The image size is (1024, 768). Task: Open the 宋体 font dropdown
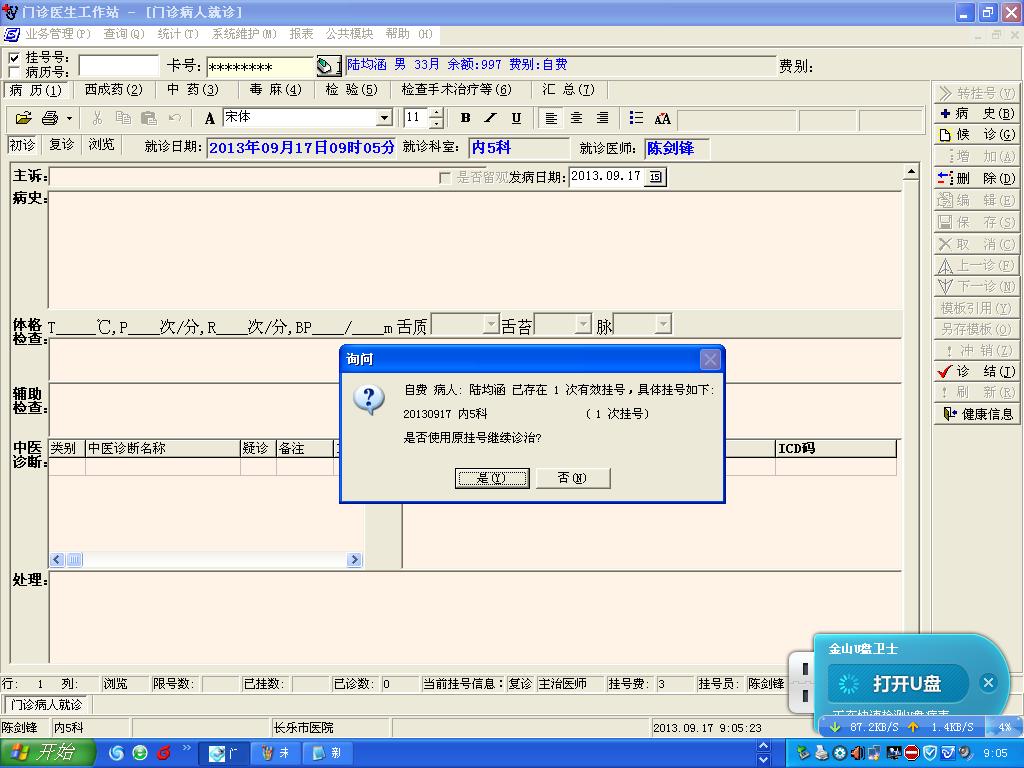[x=384, y=118]
